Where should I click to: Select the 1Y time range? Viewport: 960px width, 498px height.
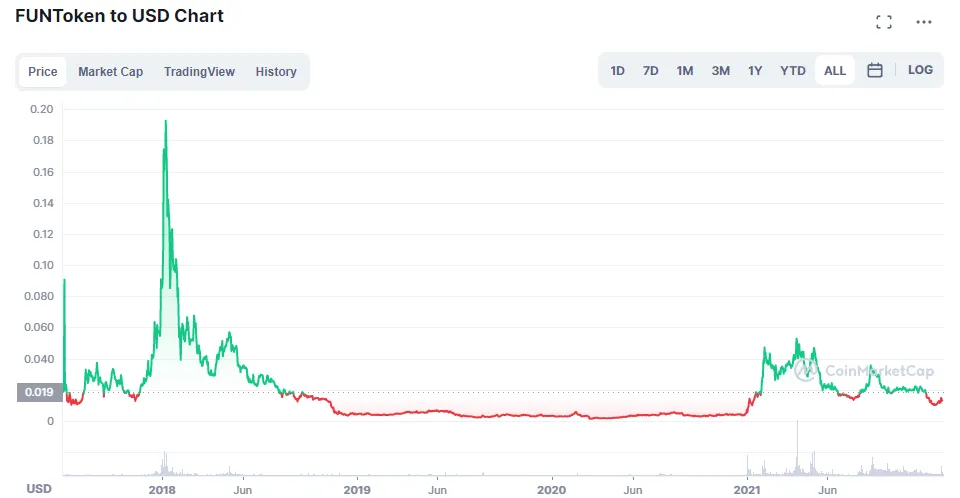[x=755, y=70]
